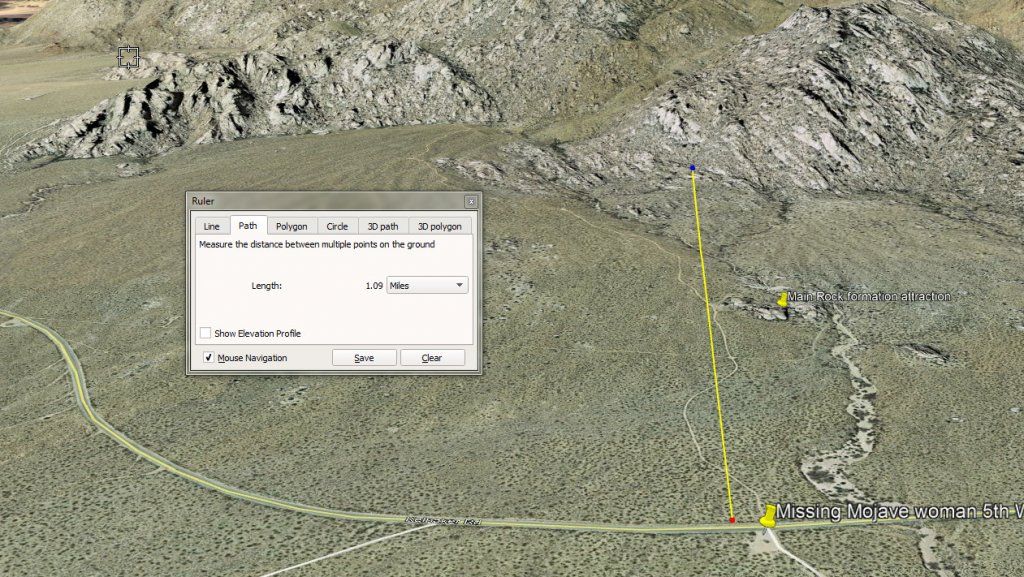Open the Polygon measurement tab
Screen dimensions: 1024x577
[292, 226]
